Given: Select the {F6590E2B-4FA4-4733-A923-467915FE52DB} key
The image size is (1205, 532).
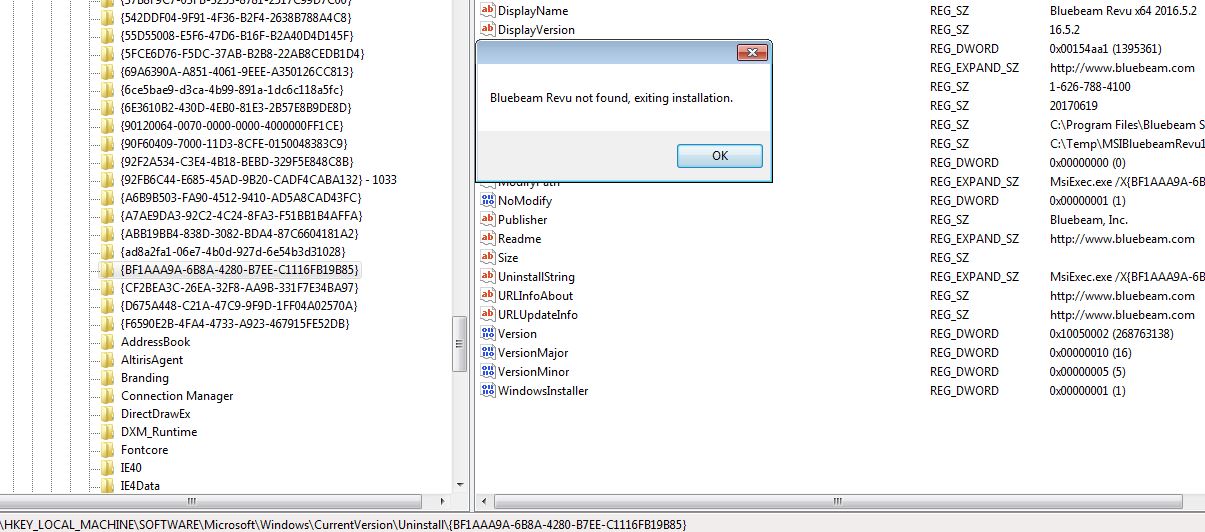Looking at the screenshot, I should click(x=235, y=323).
